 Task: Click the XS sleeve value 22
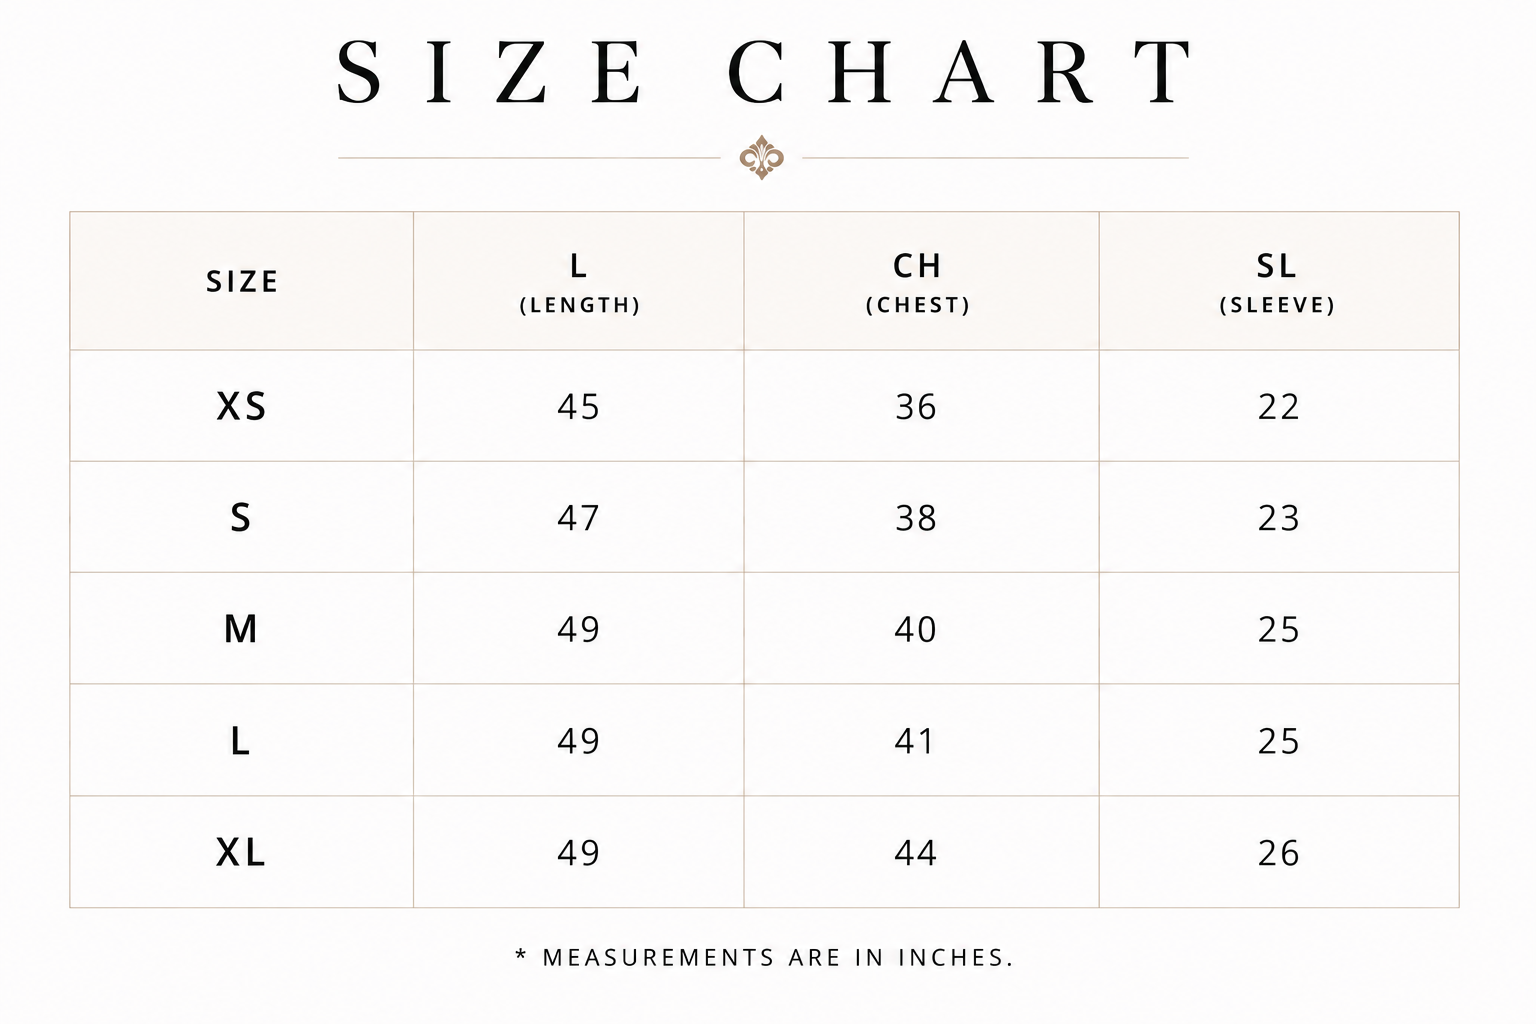click(1278, 407)
